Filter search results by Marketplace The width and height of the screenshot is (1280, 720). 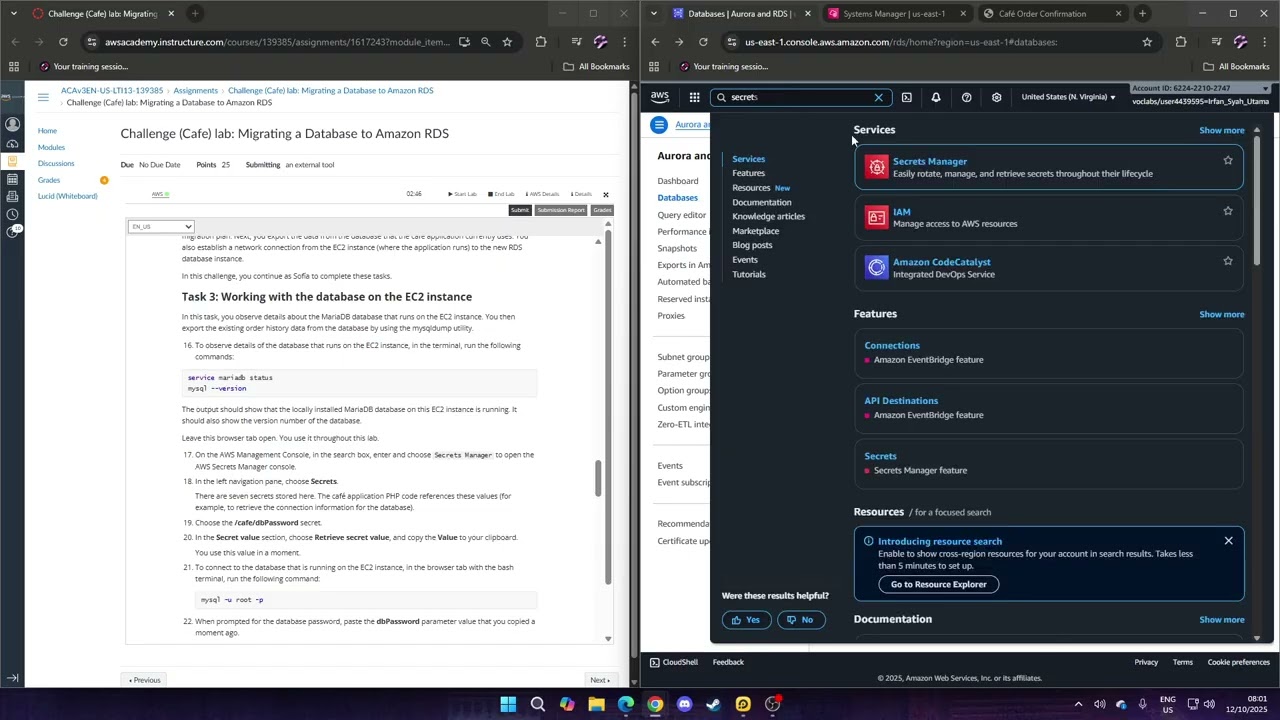tap(755, 231)
